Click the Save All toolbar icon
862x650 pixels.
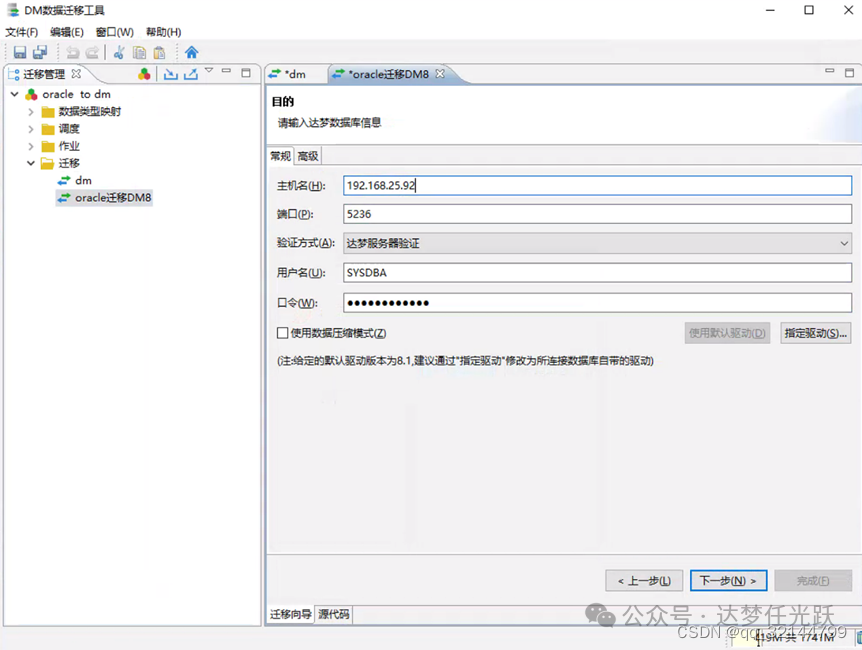pyautogui.click(x=40, y=52)
